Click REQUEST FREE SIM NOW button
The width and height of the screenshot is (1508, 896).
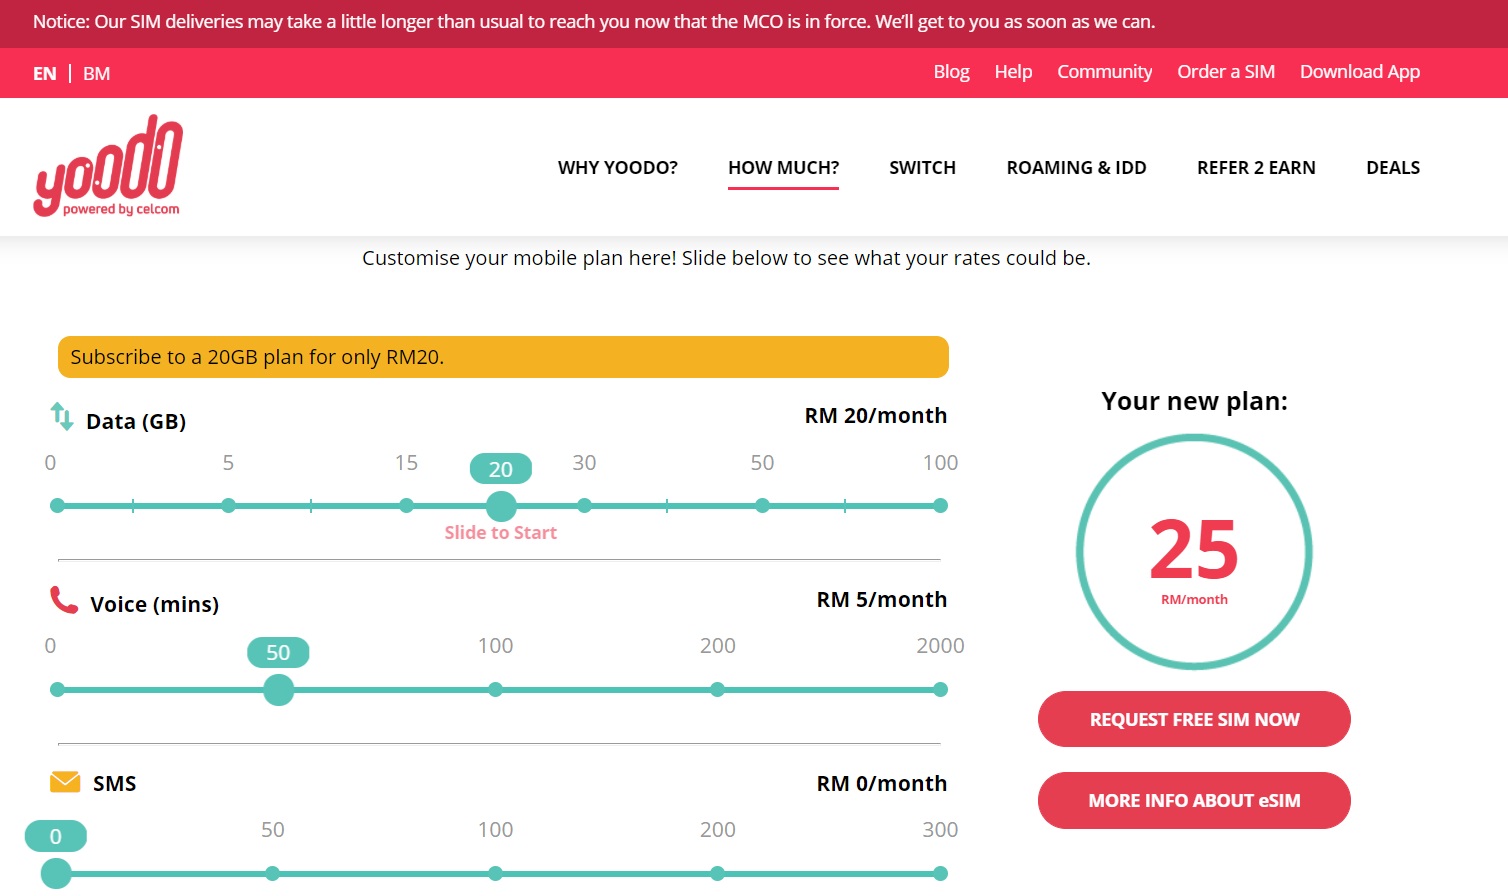coord(1194,719)
